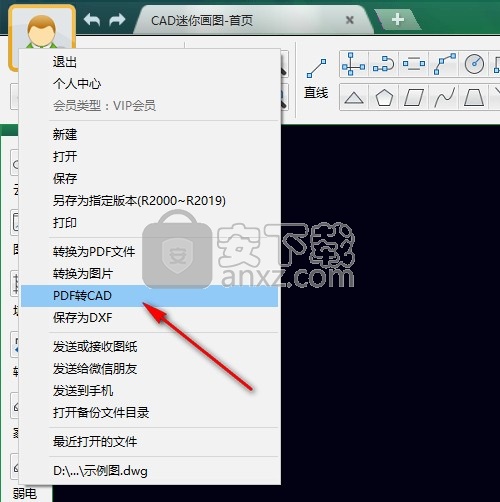500x502 pixels.
Task: Select highlighted PDF转CAD entry
Action: pyautogui.click(x=149, y=296)
